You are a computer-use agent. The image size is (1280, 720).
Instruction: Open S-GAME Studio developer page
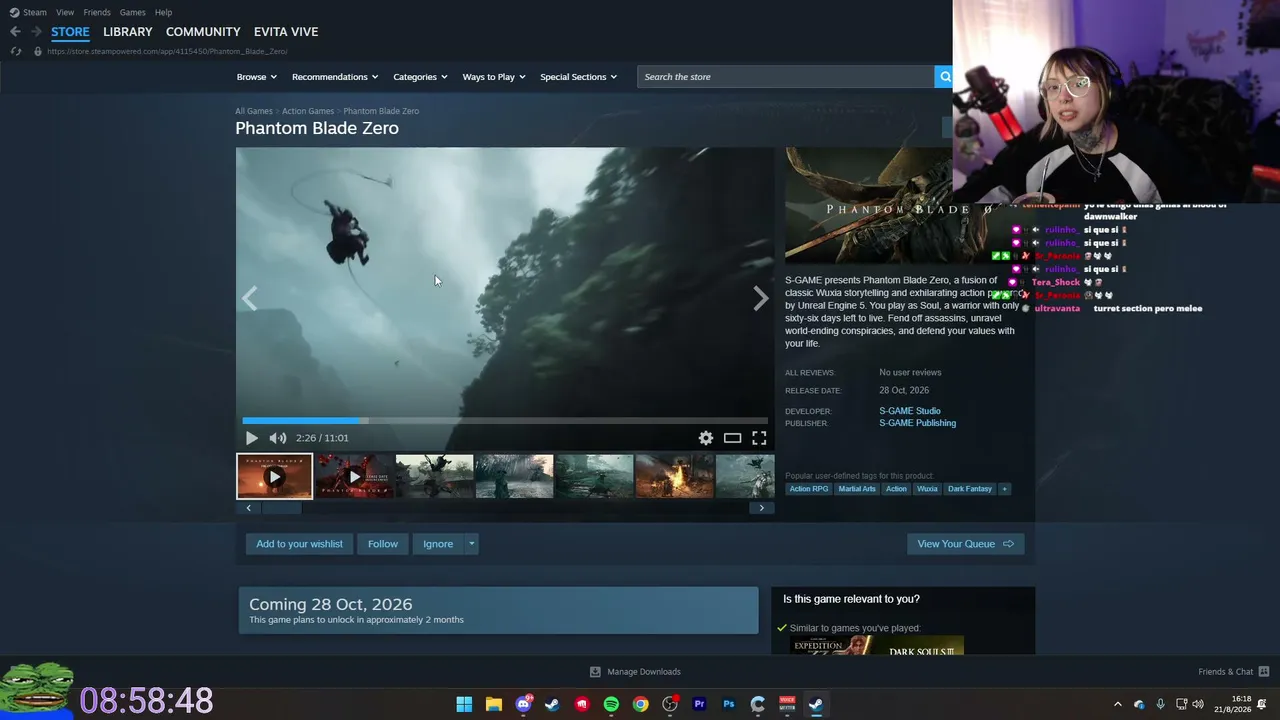point(910,411)
